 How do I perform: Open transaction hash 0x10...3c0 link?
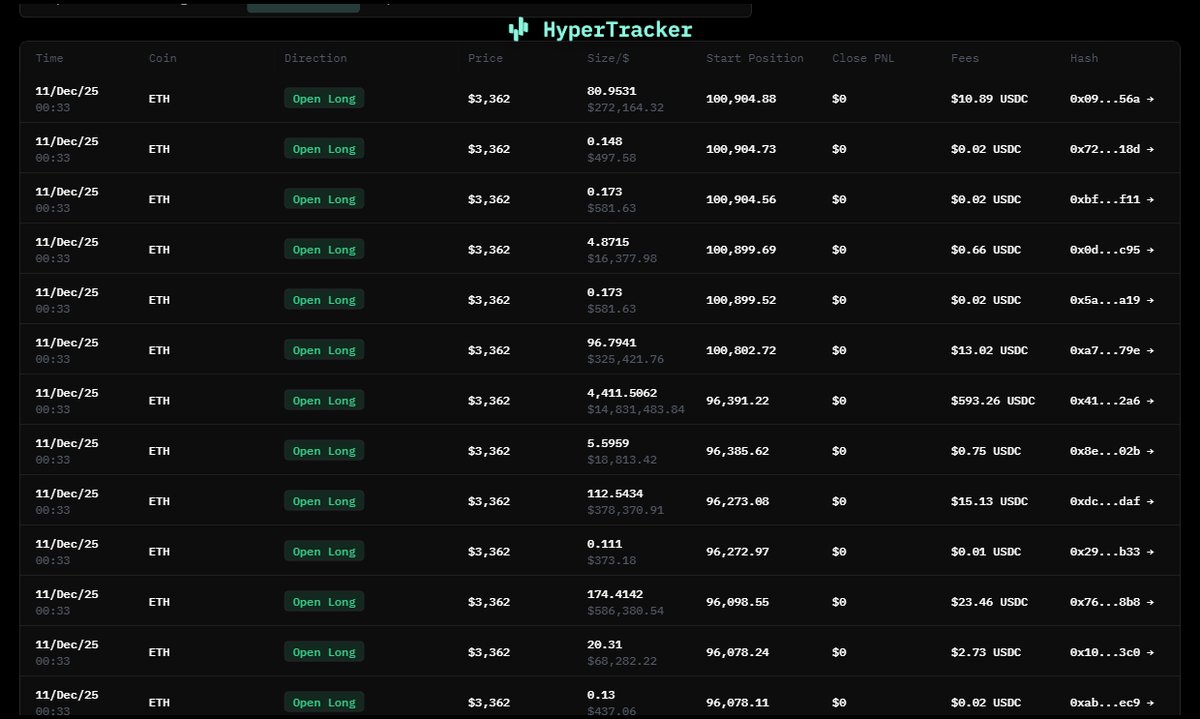1112,652
